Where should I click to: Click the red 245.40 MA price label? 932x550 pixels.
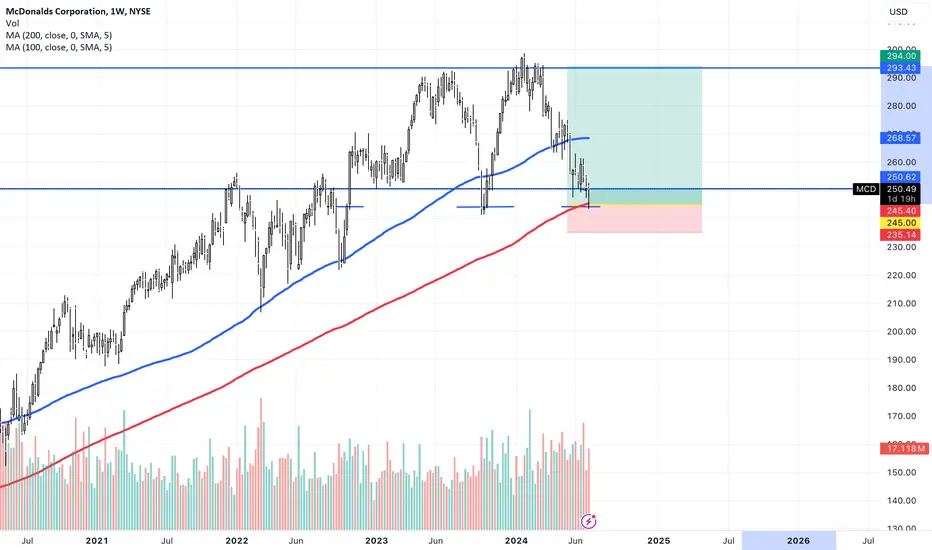900,211
